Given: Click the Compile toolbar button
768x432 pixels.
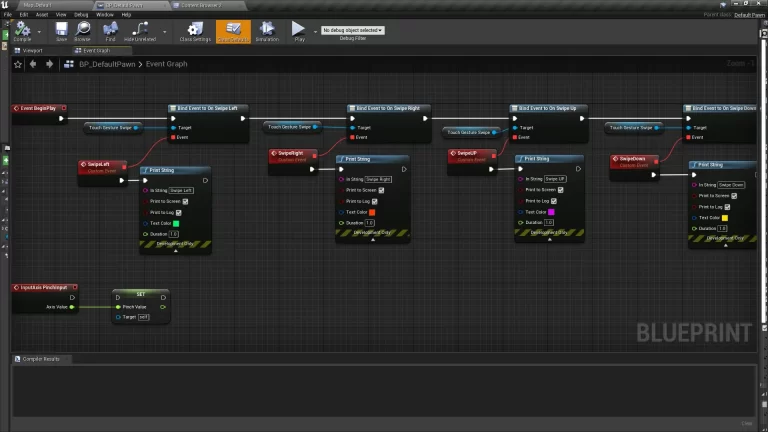Looking at the screenshot, I should pyautogui.click(x=22, y=31).
